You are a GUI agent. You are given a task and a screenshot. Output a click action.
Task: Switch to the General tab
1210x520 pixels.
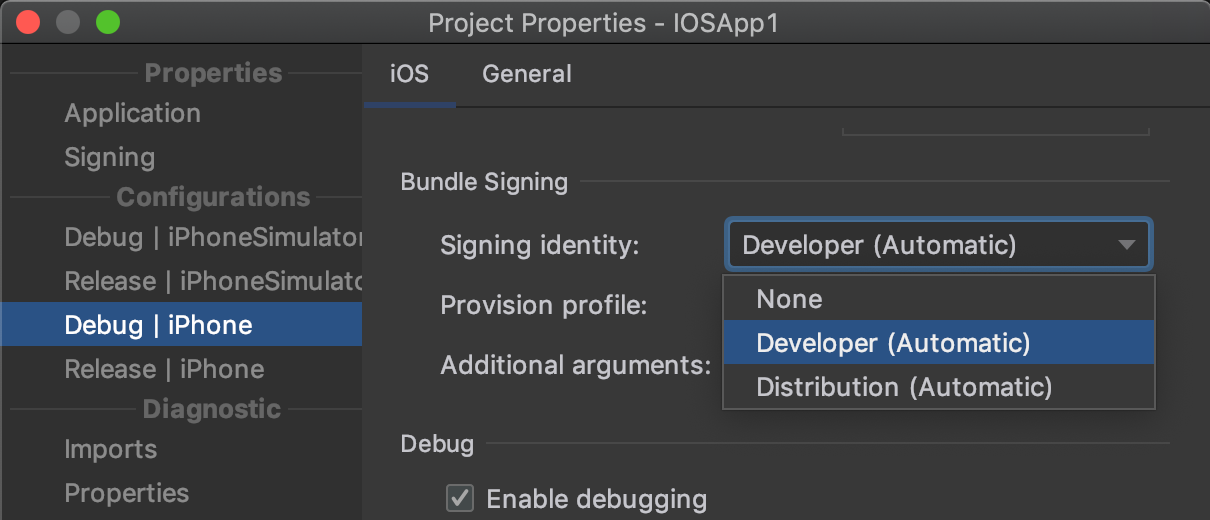pos(526,74)
